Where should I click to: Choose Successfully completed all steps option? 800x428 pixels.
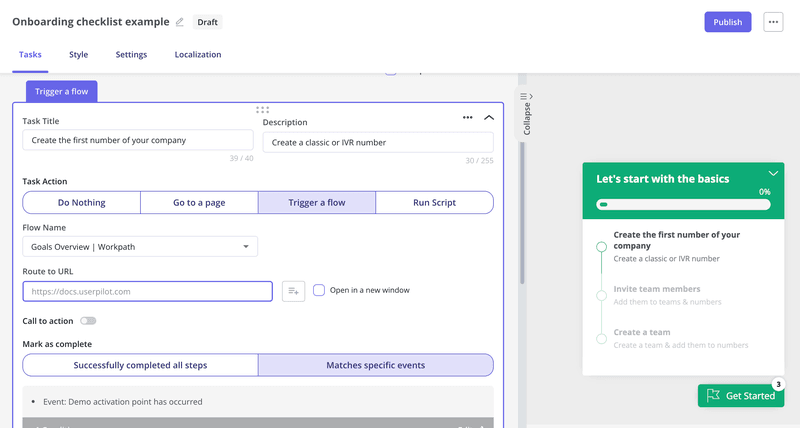140,365
